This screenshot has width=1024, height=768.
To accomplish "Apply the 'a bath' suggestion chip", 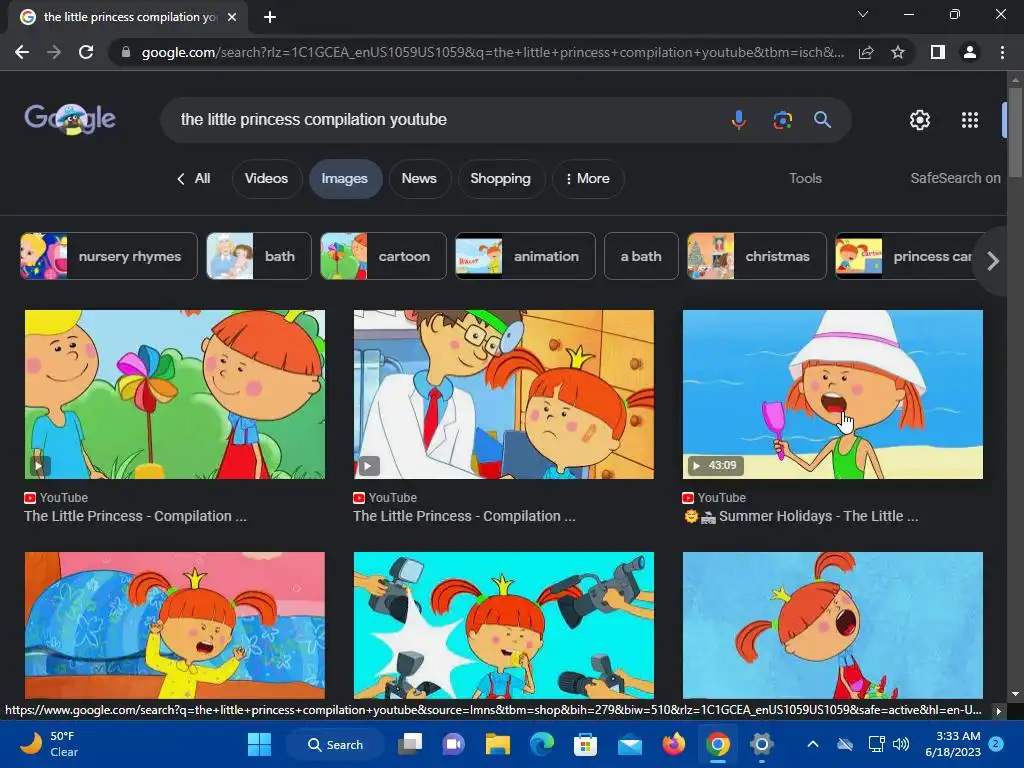I will coord(641,256).
